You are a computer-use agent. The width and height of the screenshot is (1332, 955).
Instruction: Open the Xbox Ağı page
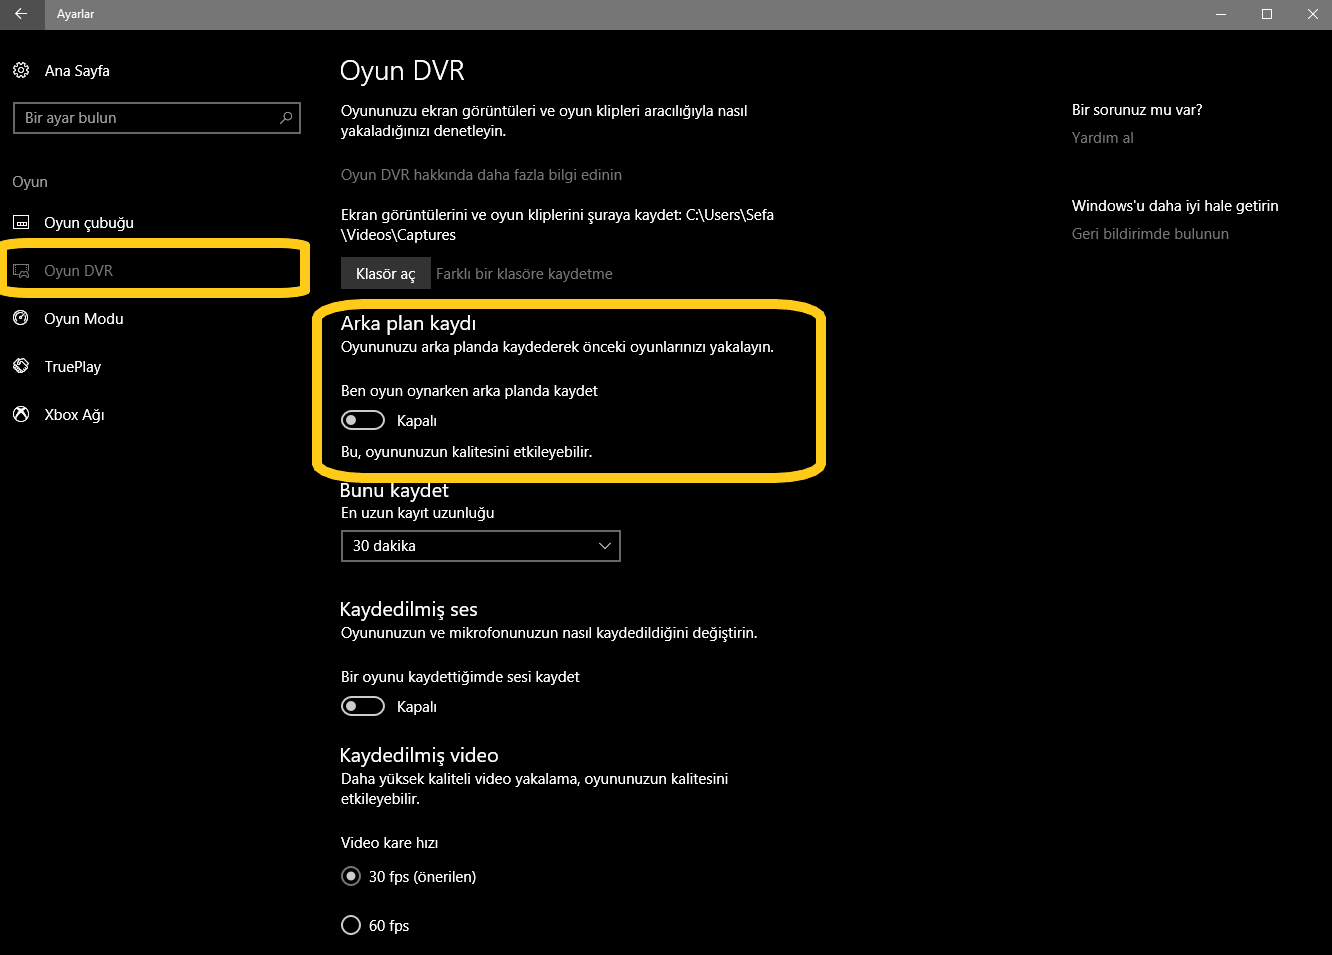click(74, 415)
